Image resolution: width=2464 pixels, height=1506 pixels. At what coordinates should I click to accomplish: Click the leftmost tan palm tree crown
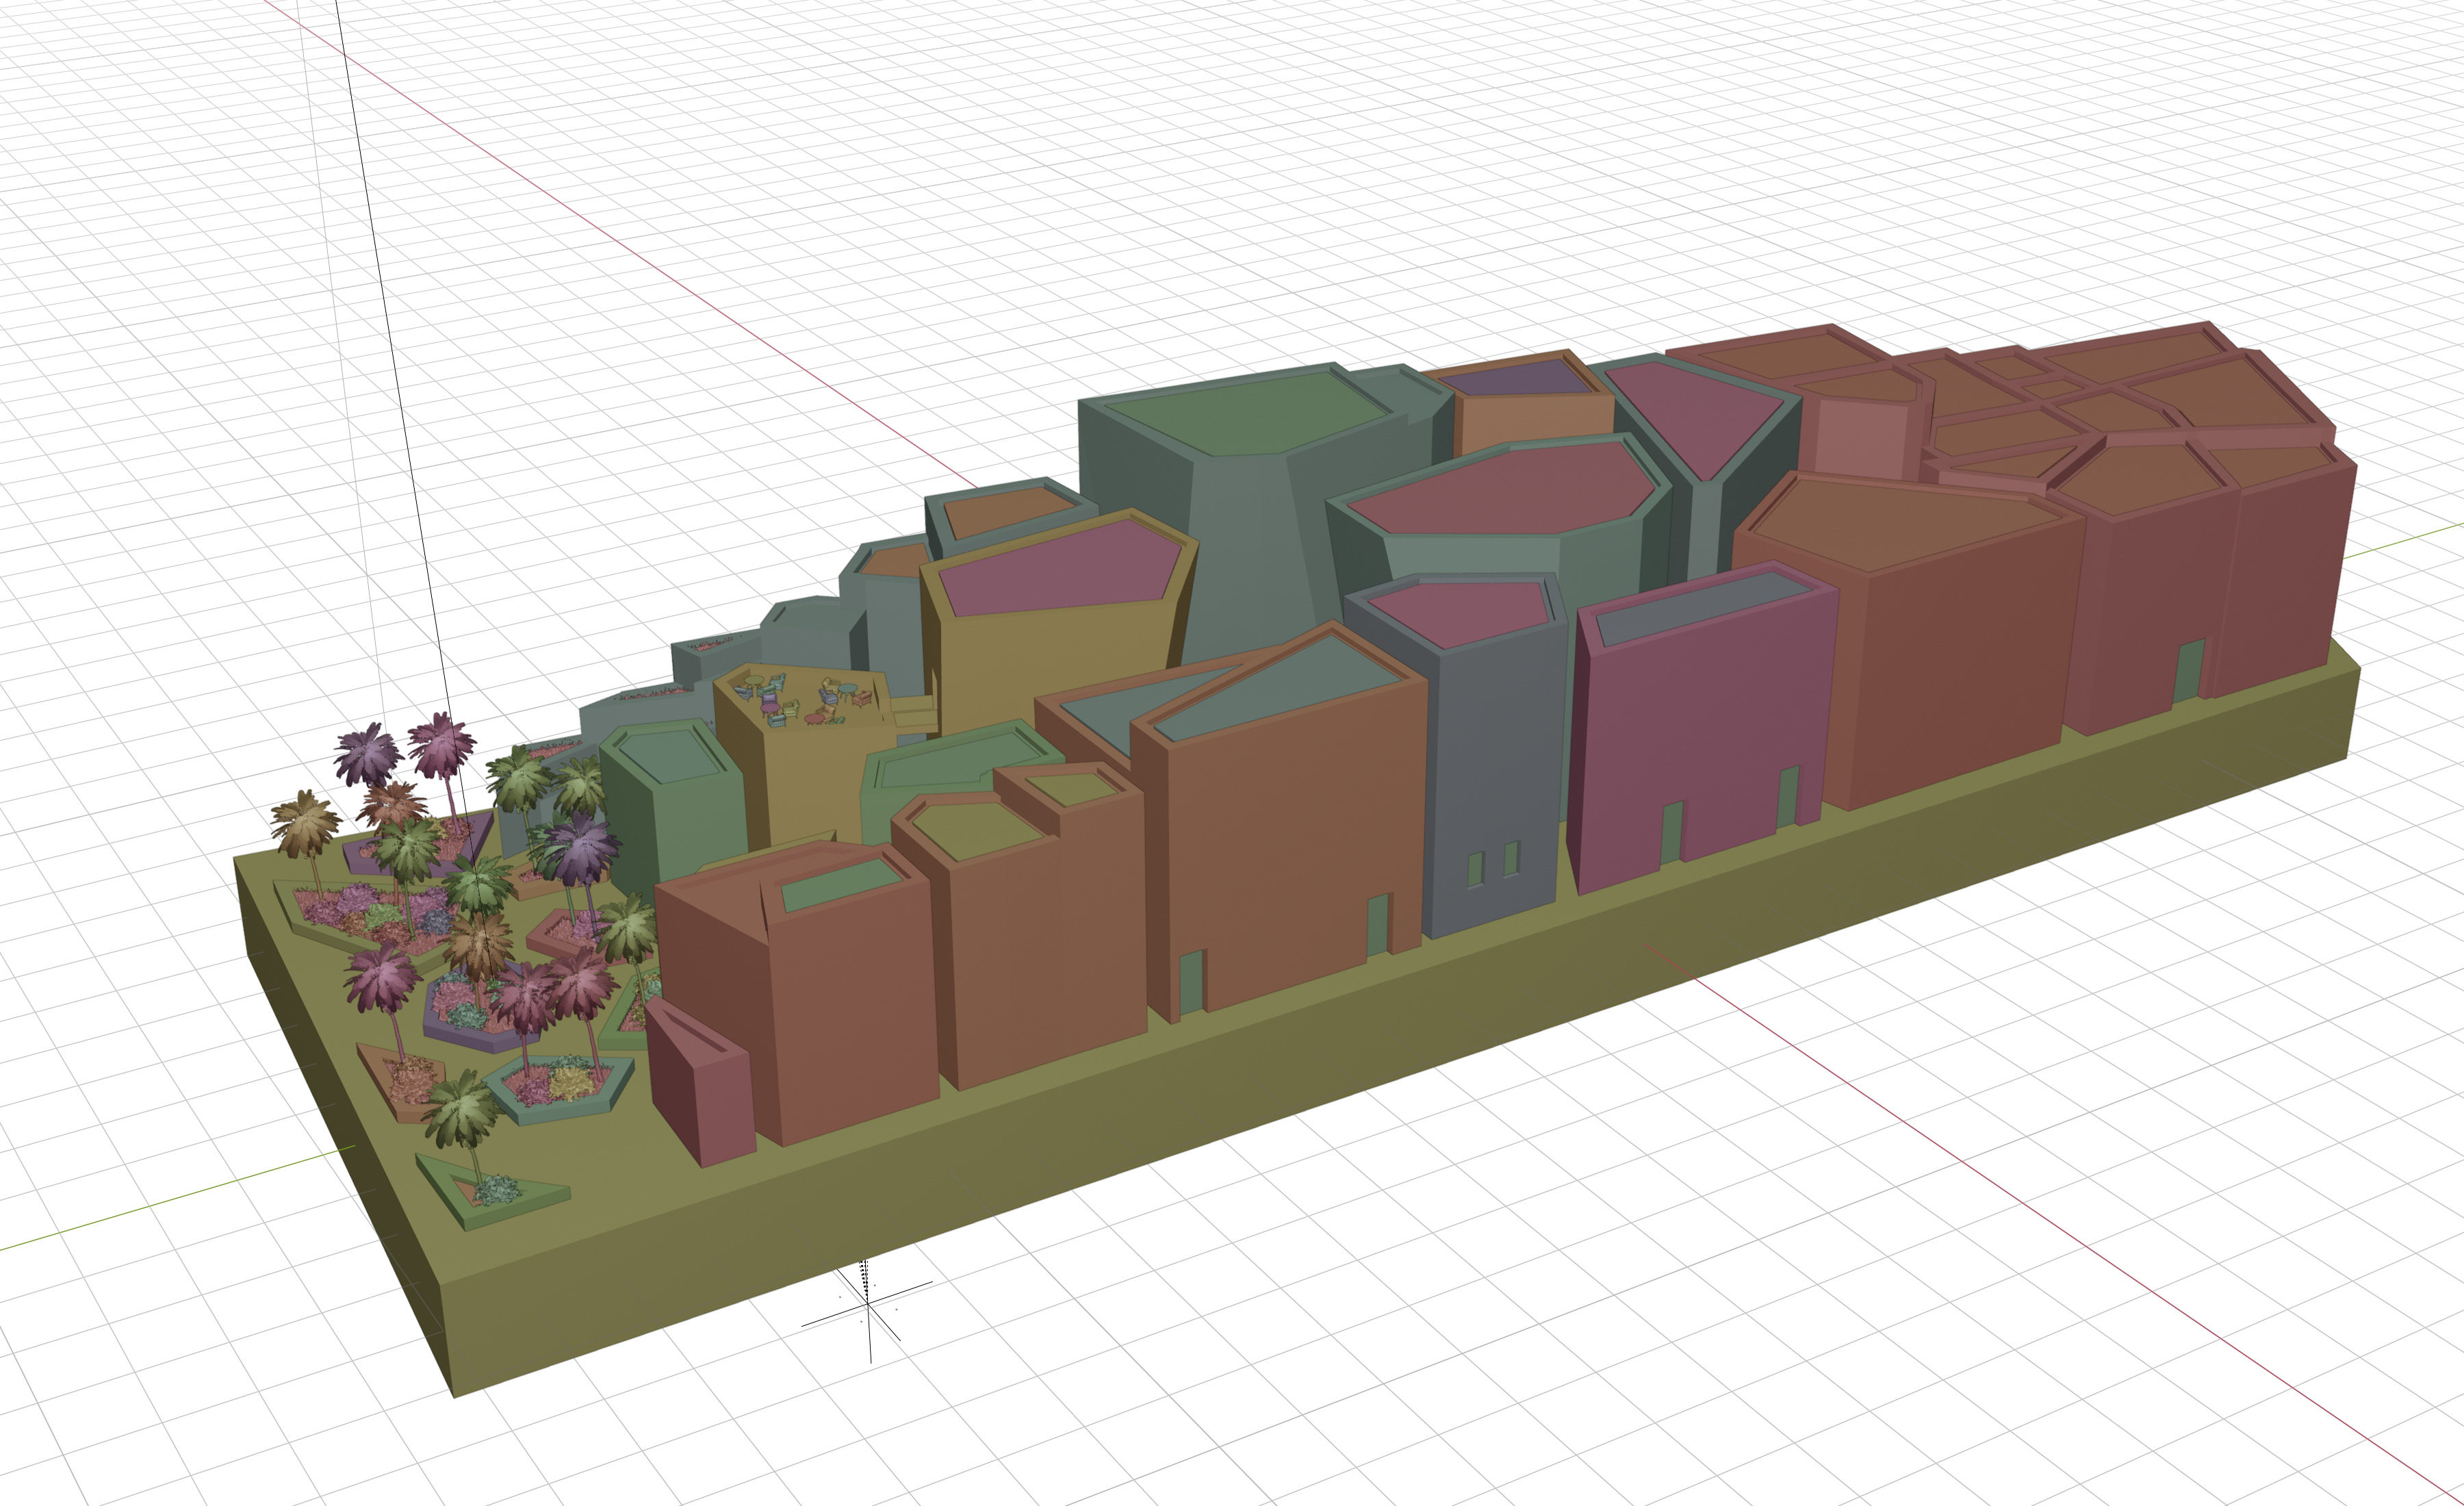(304, 821)
